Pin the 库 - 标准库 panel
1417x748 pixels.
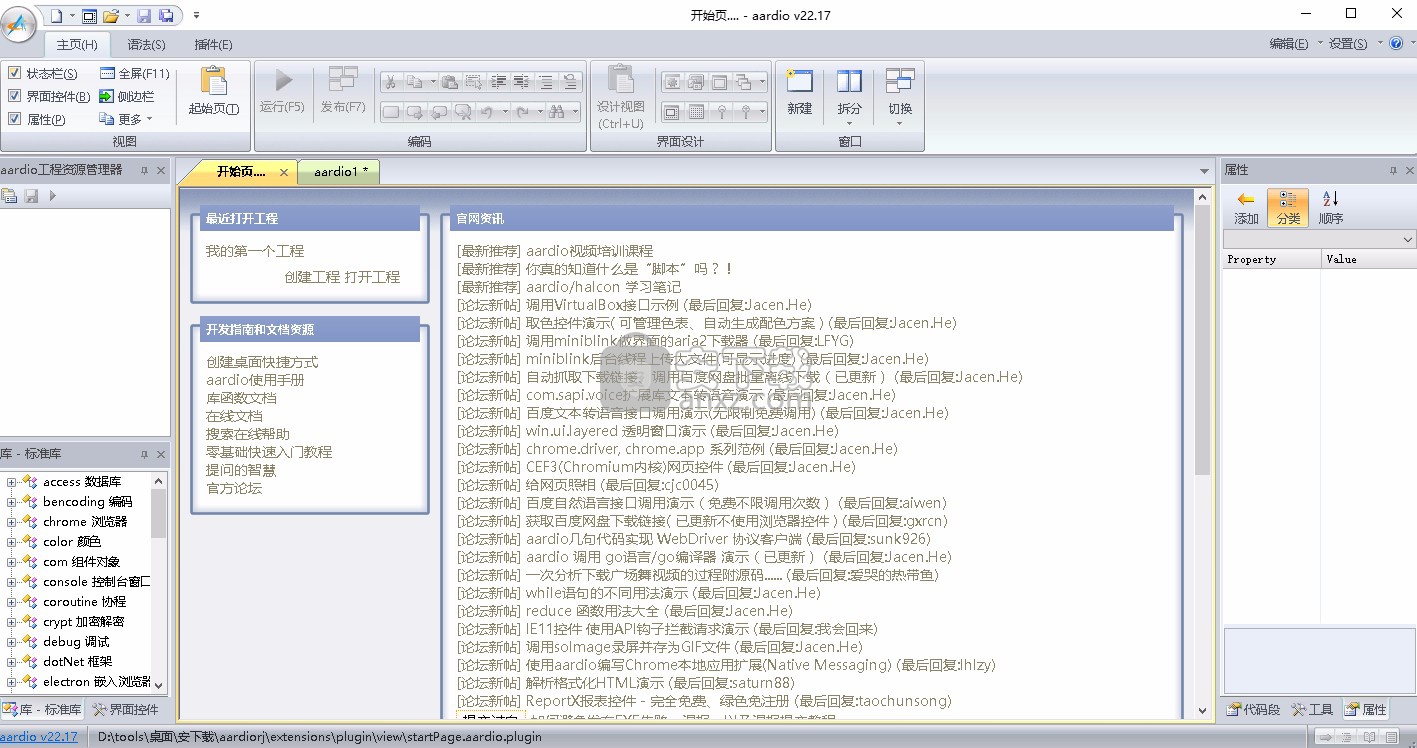point(144,453)
